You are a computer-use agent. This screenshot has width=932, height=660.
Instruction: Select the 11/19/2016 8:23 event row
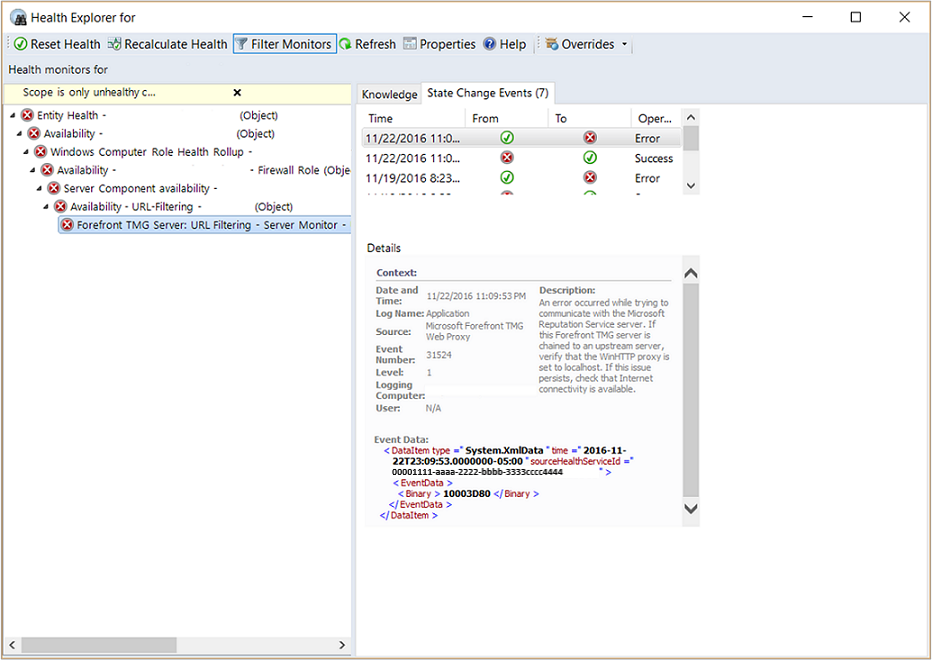[522, 178]
